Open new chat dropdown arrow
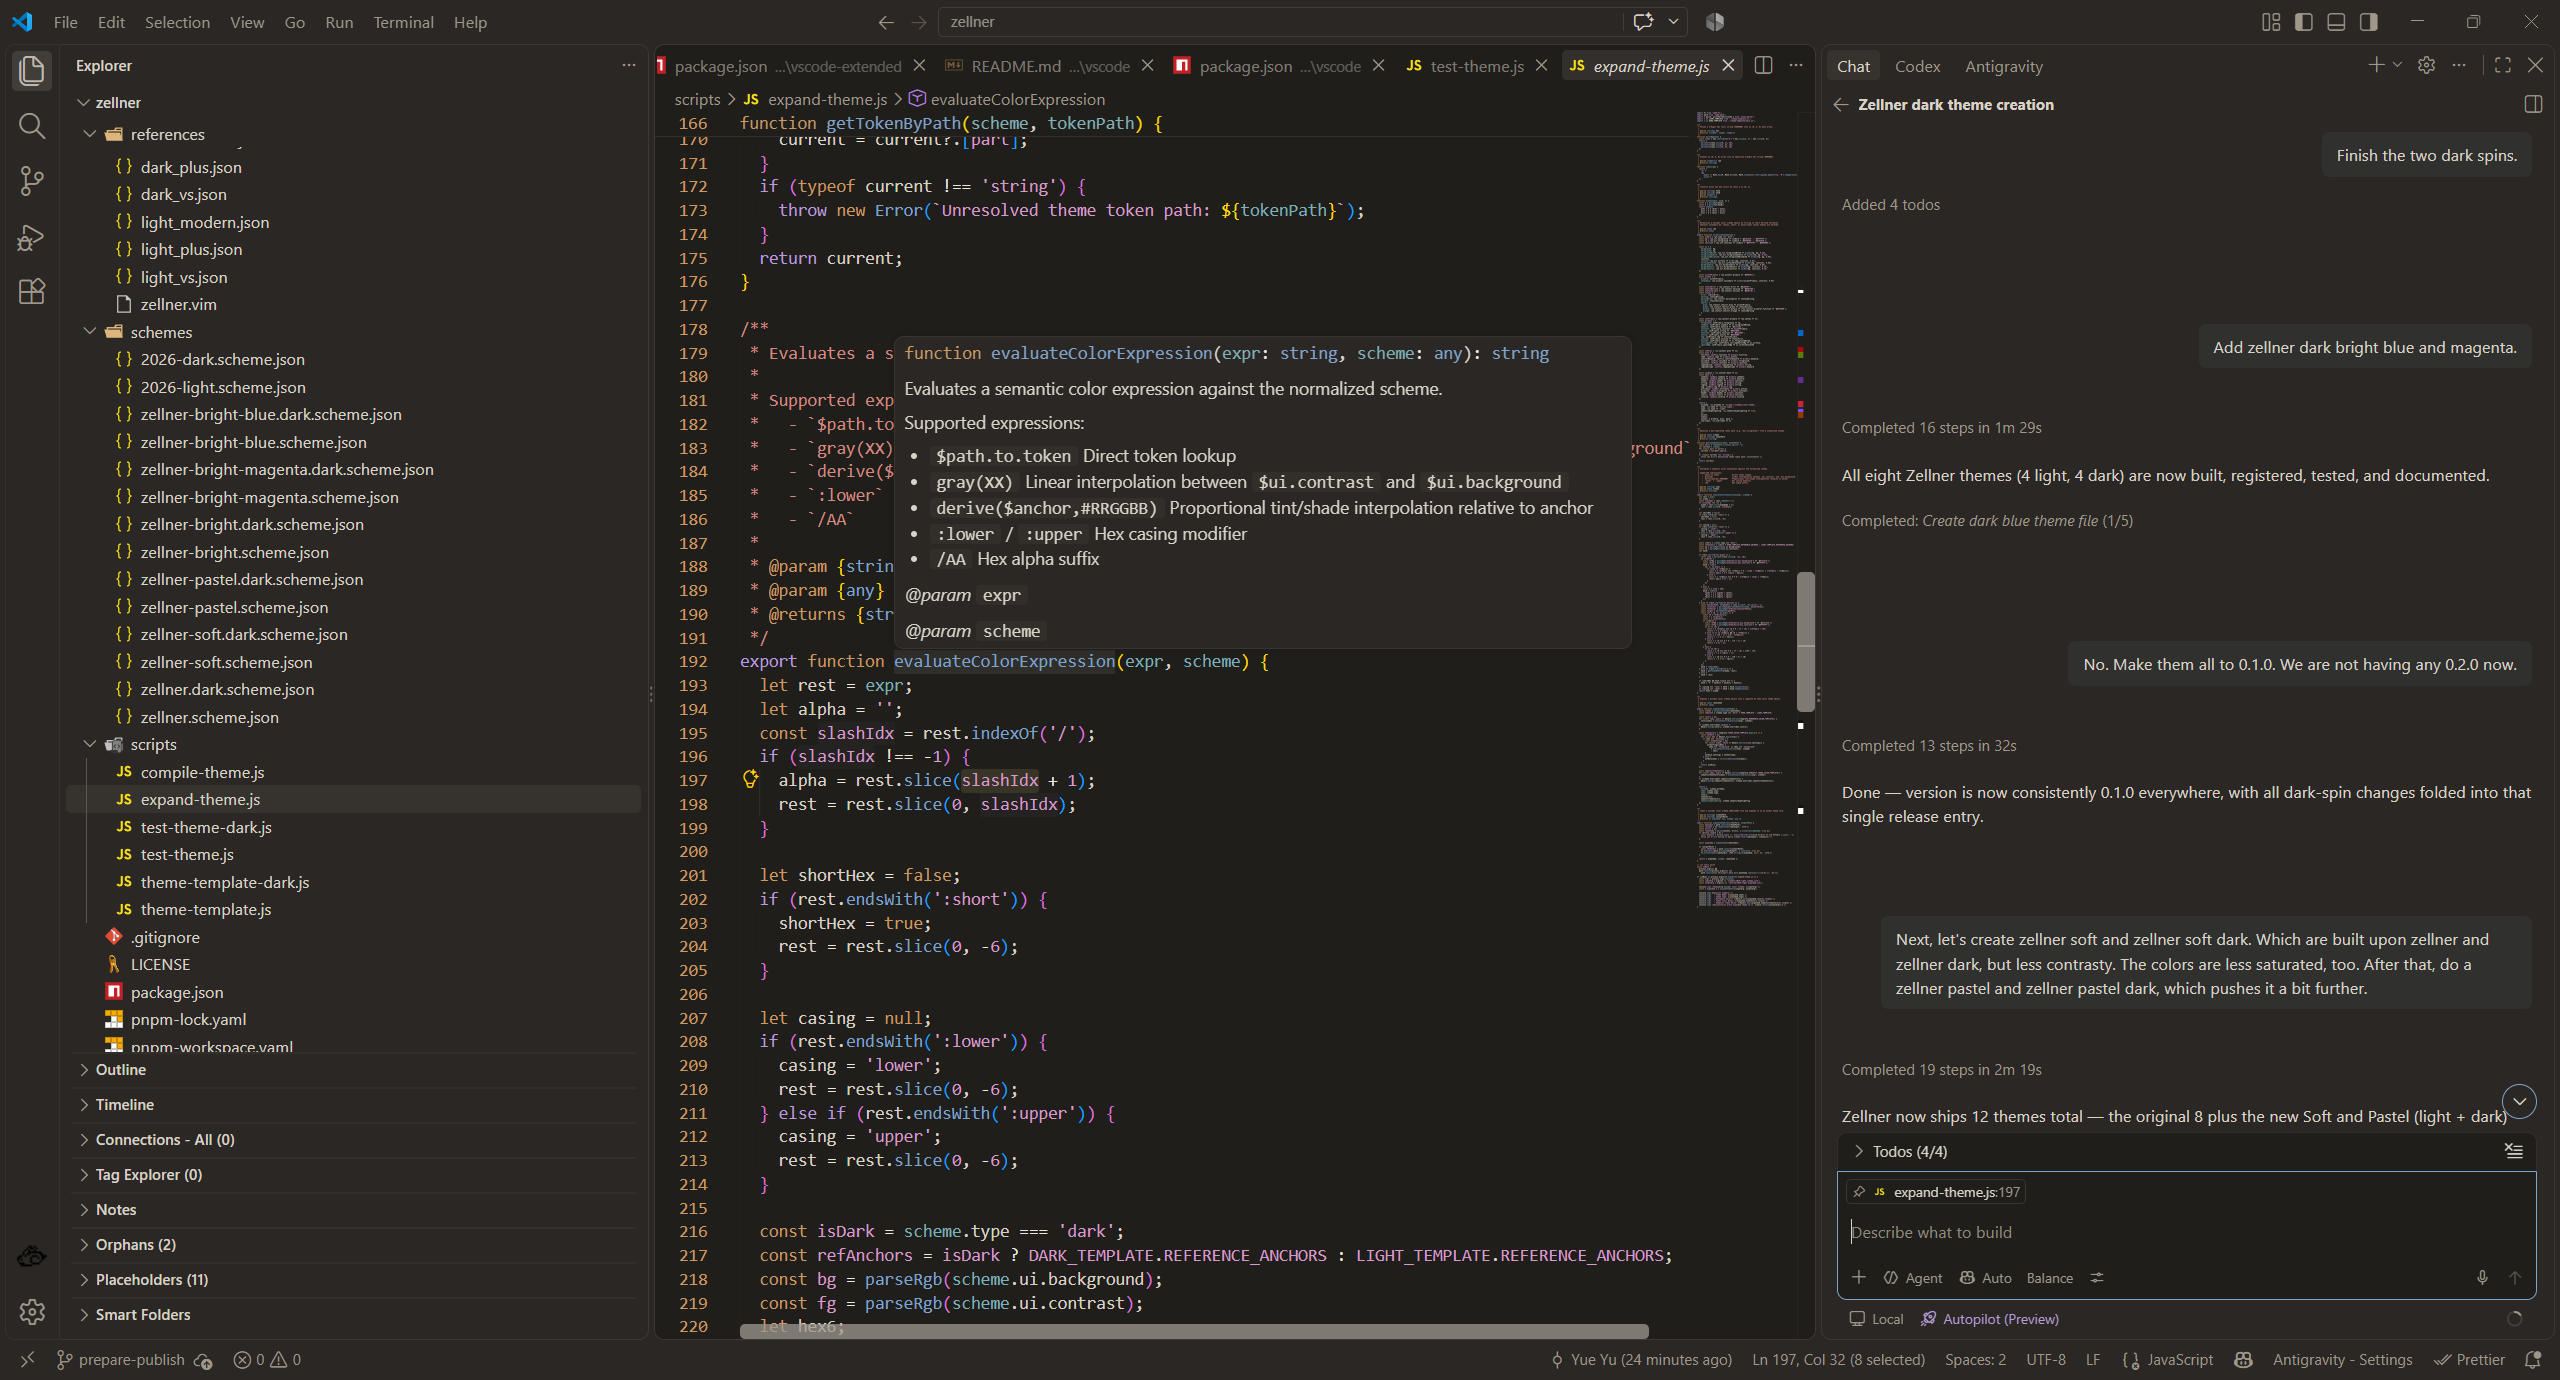Screen dimensions: 2560x1380 pos(2397,65)
